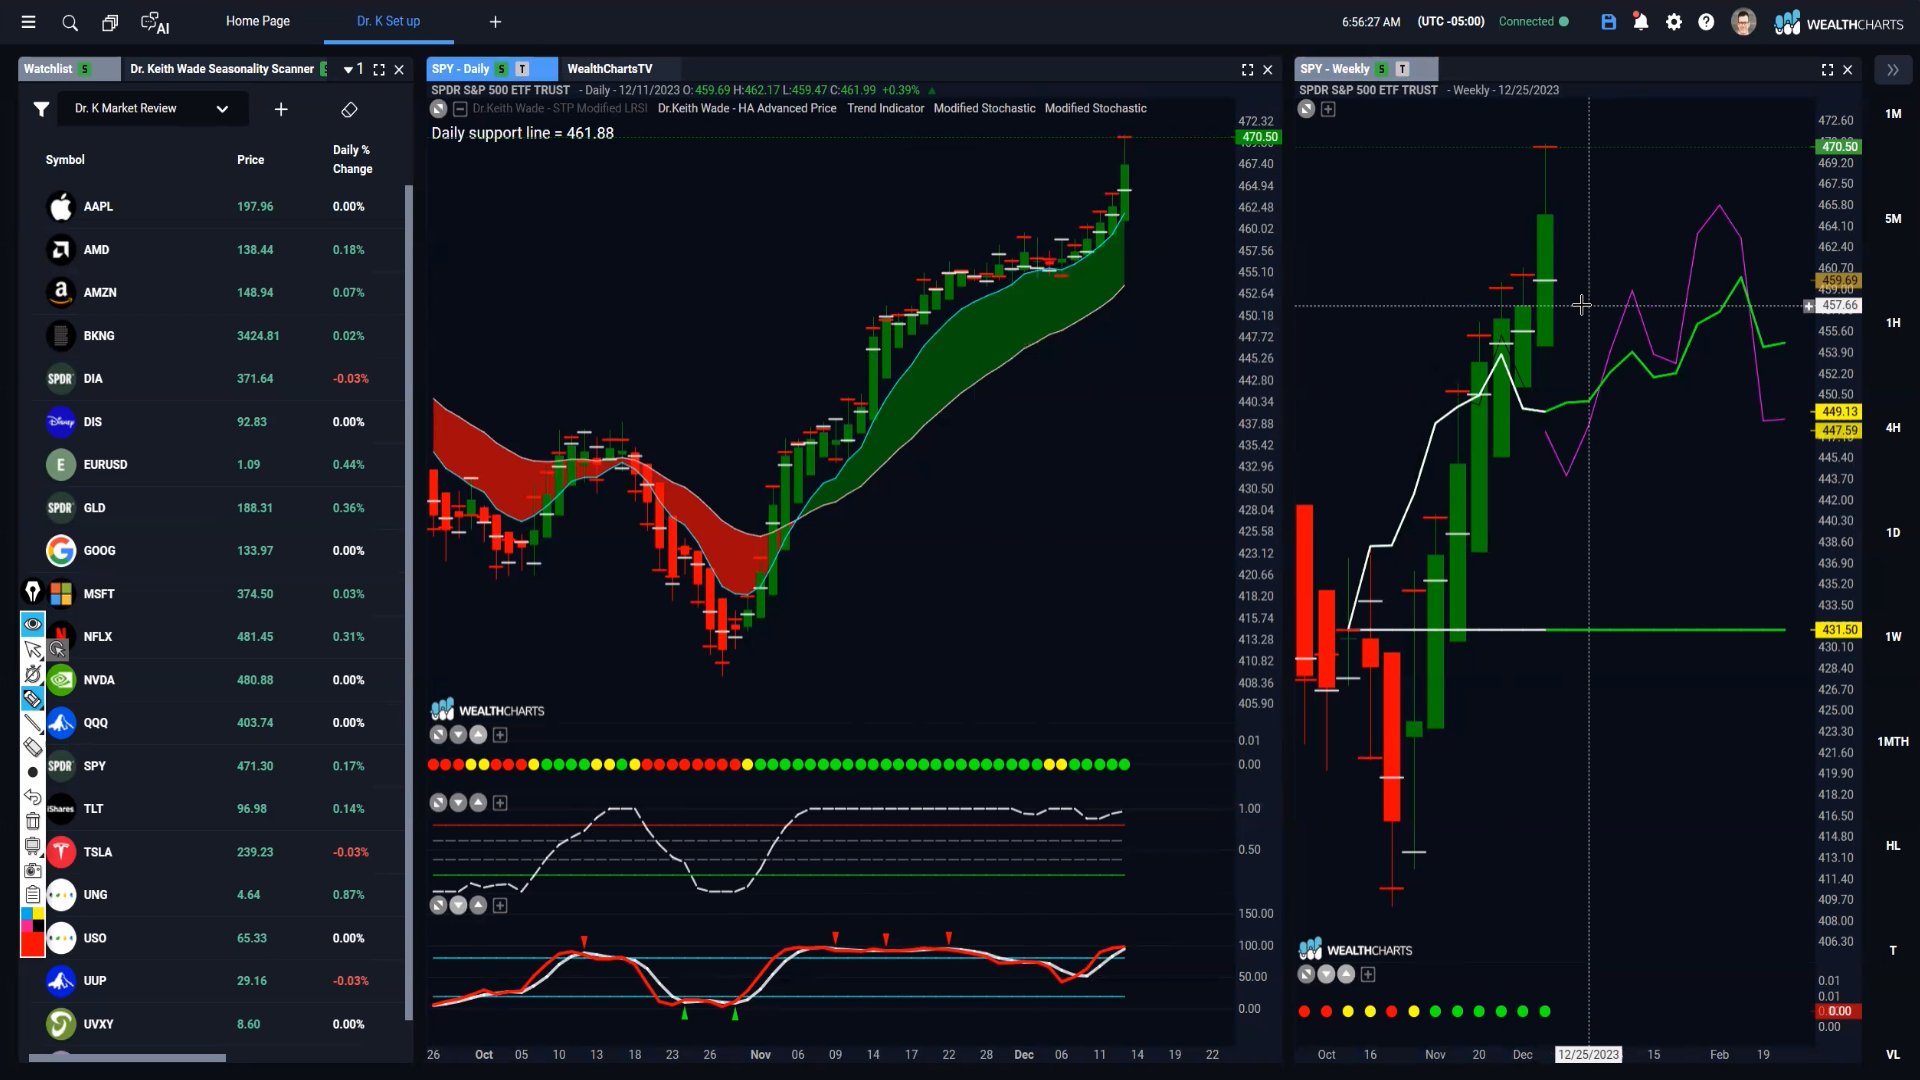Click the Dr.Keith Wade - HA Advanced Price indicator label

(747, 109)
